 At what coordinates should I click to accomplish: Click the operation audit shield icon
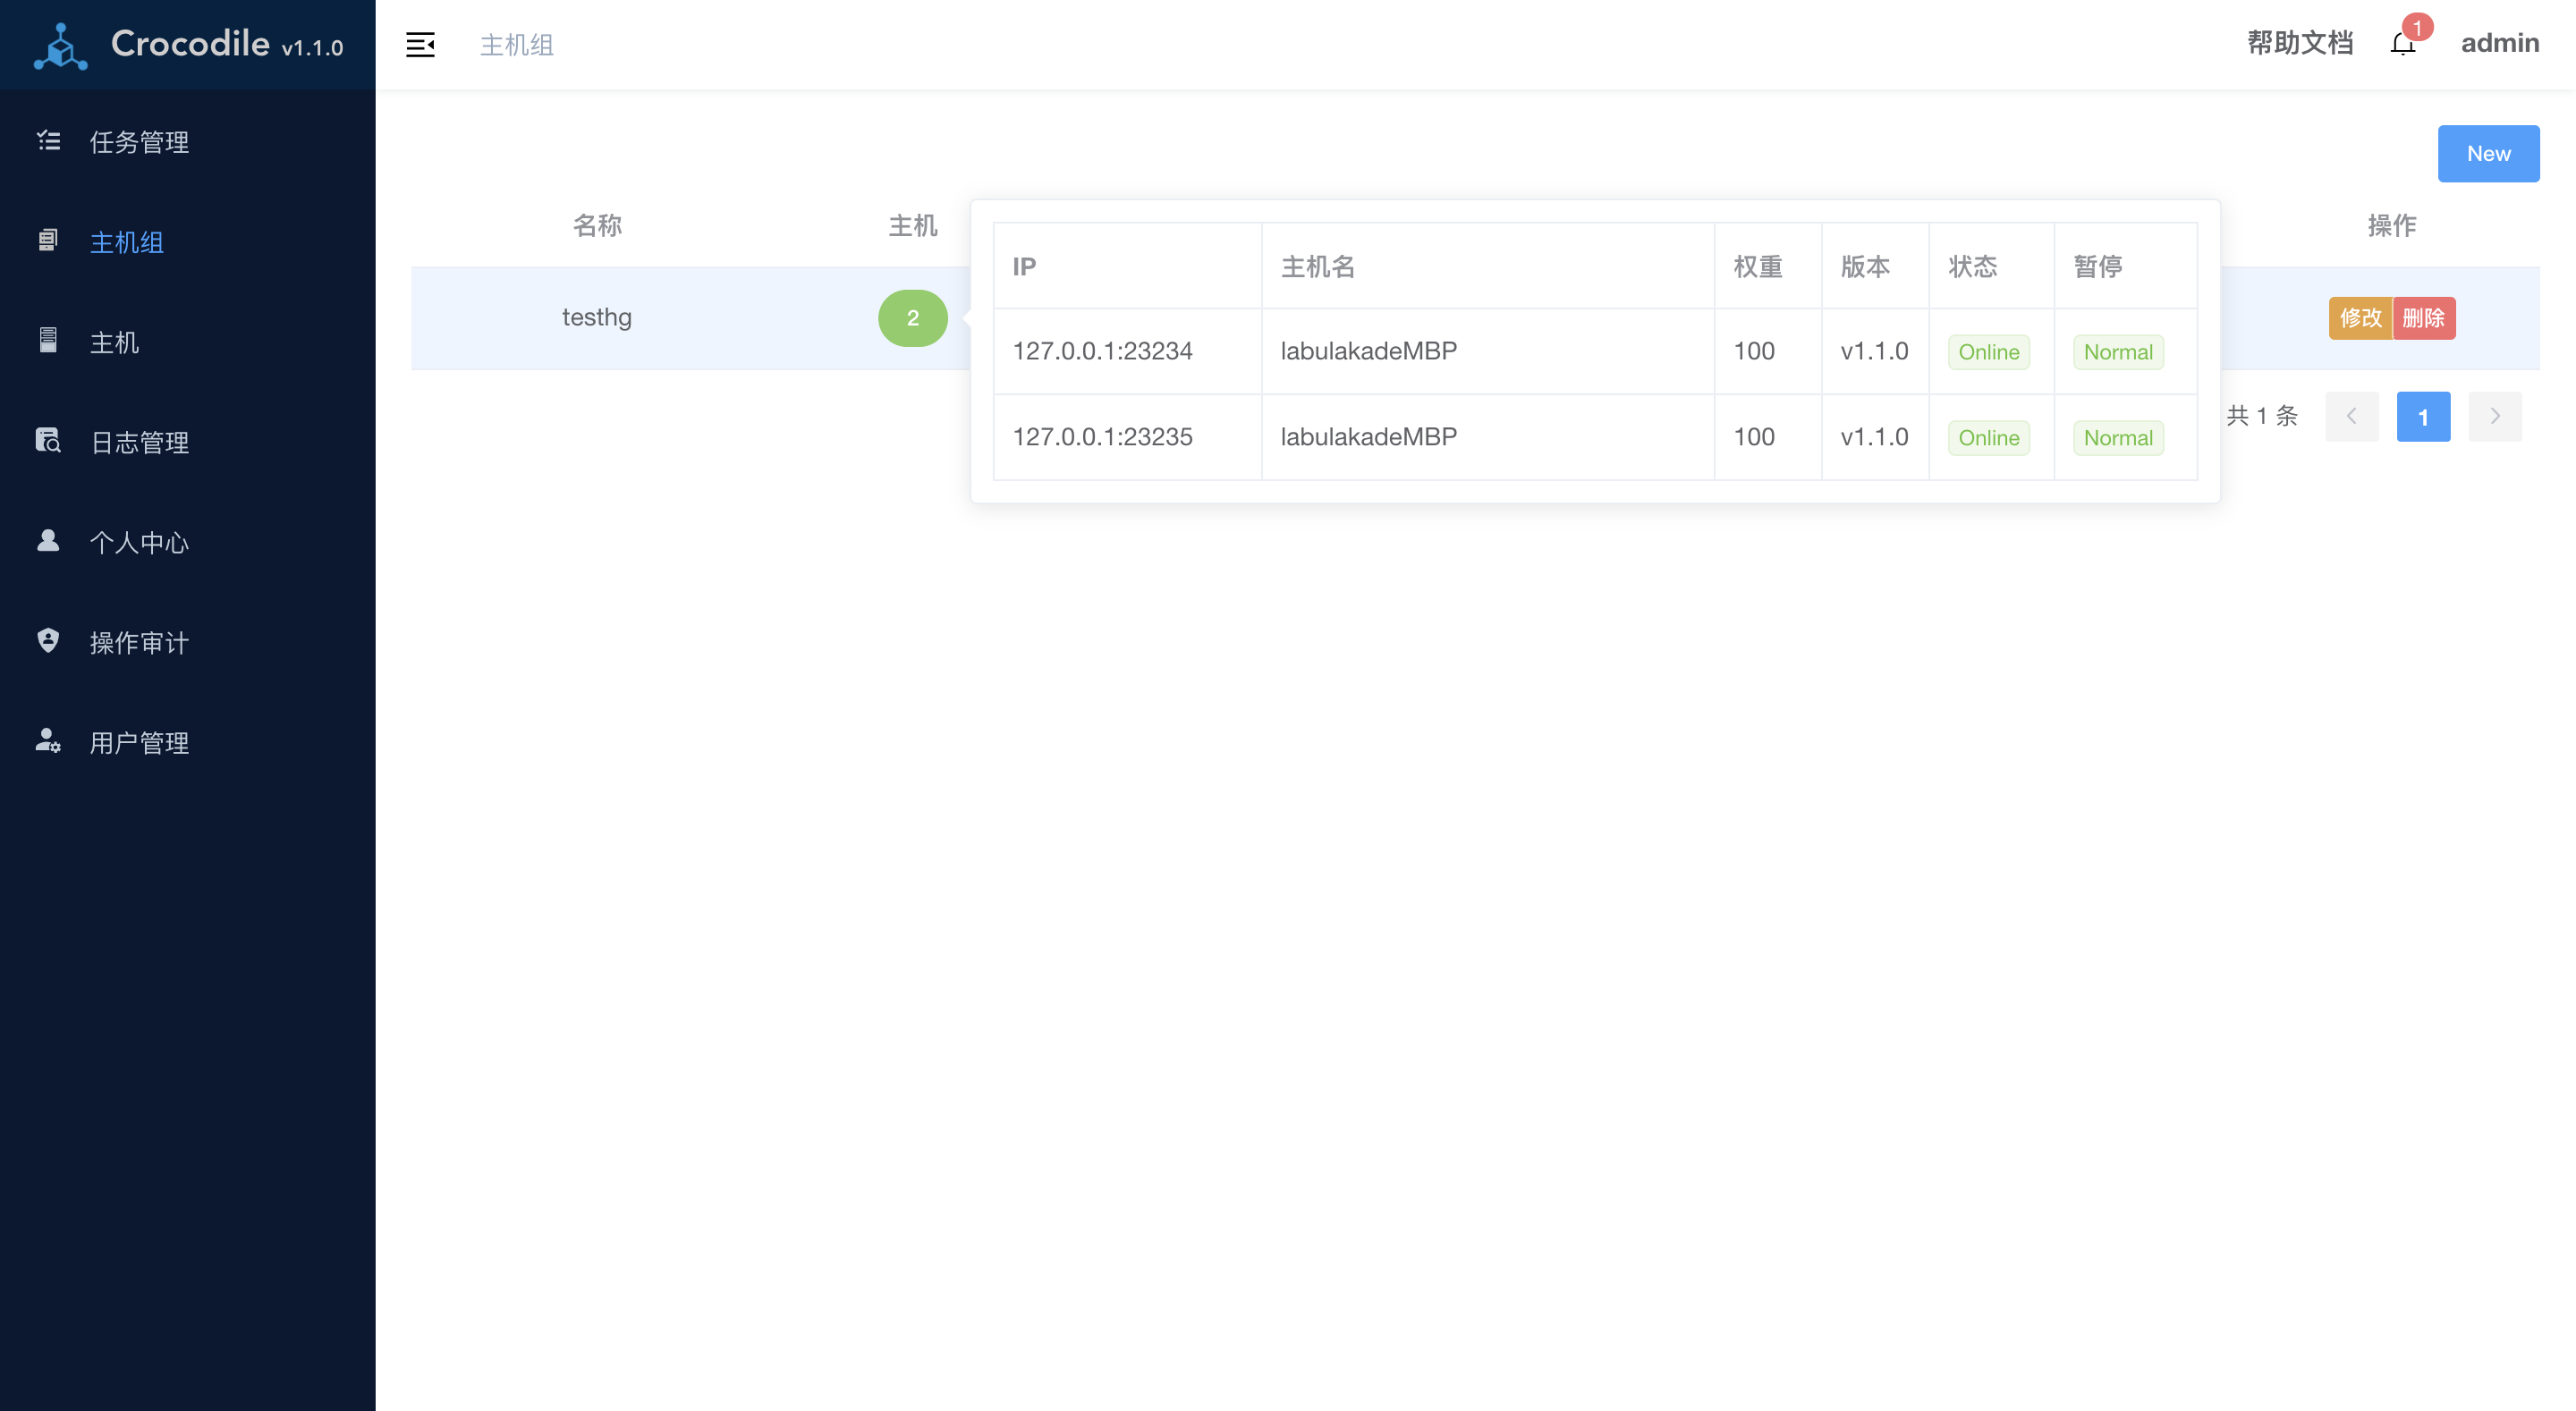click(48, 641)
